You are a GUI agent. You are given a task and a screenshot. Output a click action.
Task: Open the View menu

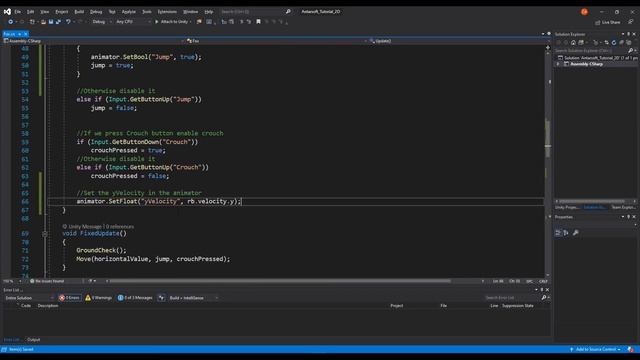44,12
